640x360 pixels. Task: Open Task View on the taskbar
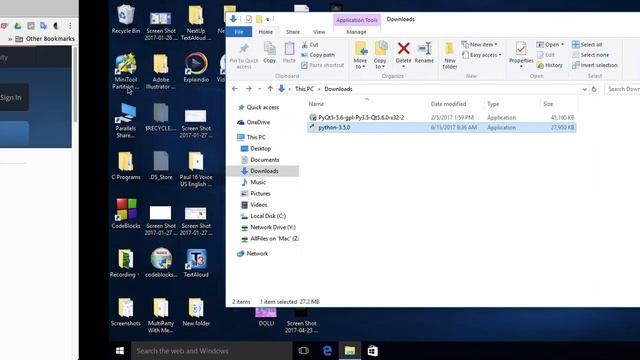[303, 351]
